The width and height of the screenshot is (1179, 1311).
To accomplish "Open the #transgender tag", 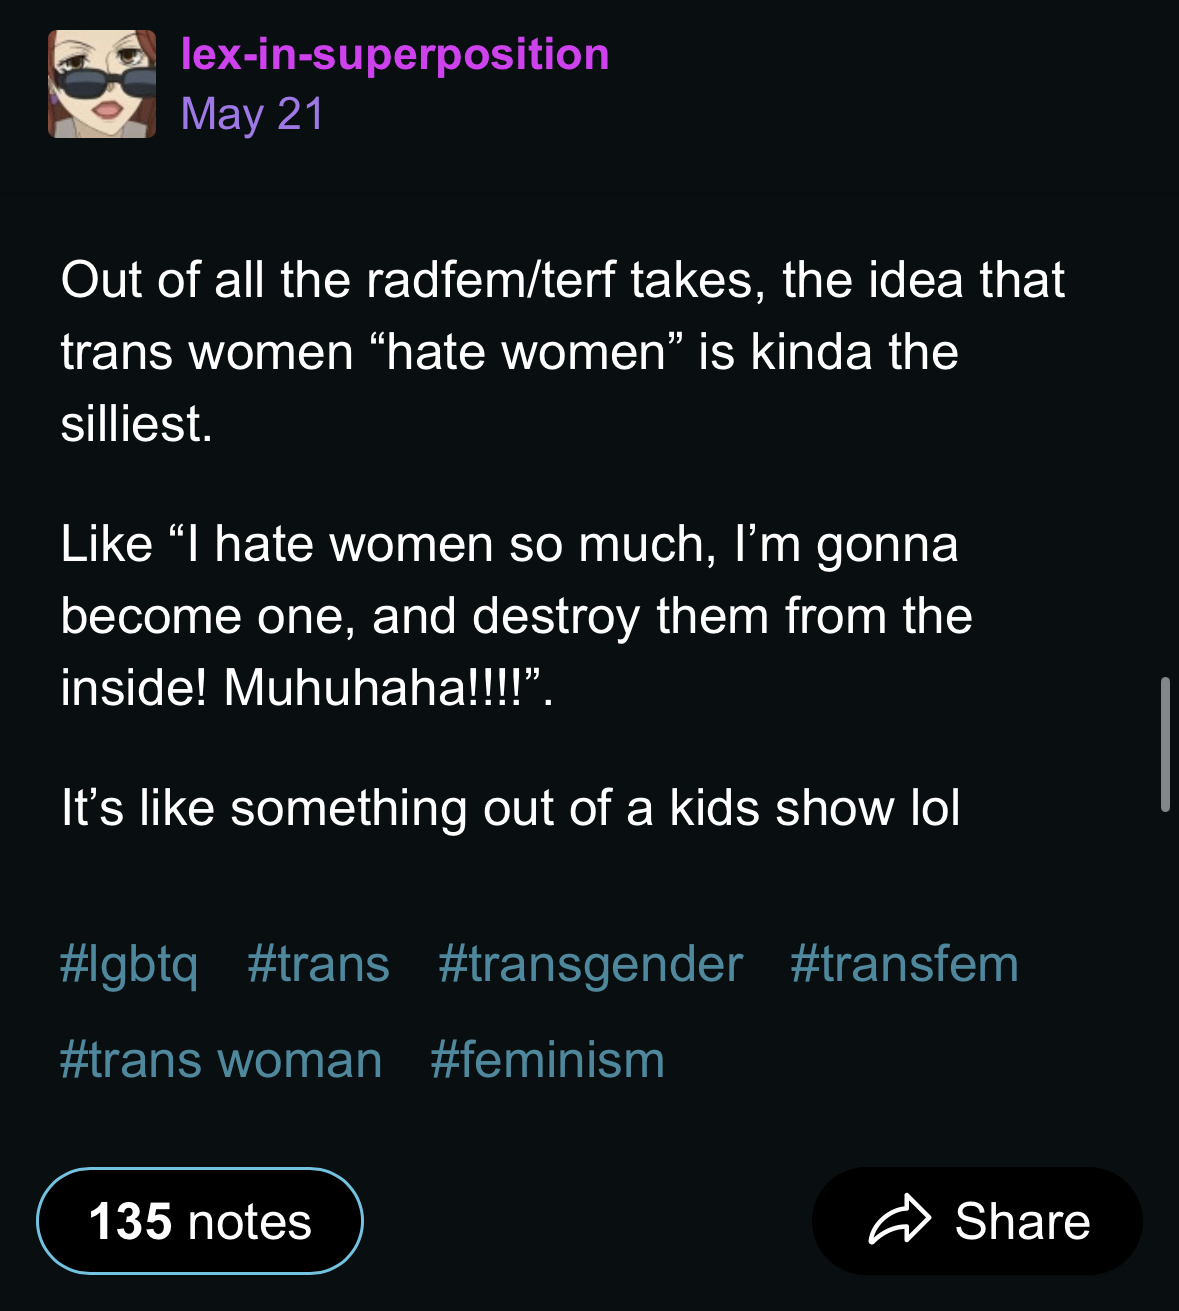I will [x=590, y=965].
